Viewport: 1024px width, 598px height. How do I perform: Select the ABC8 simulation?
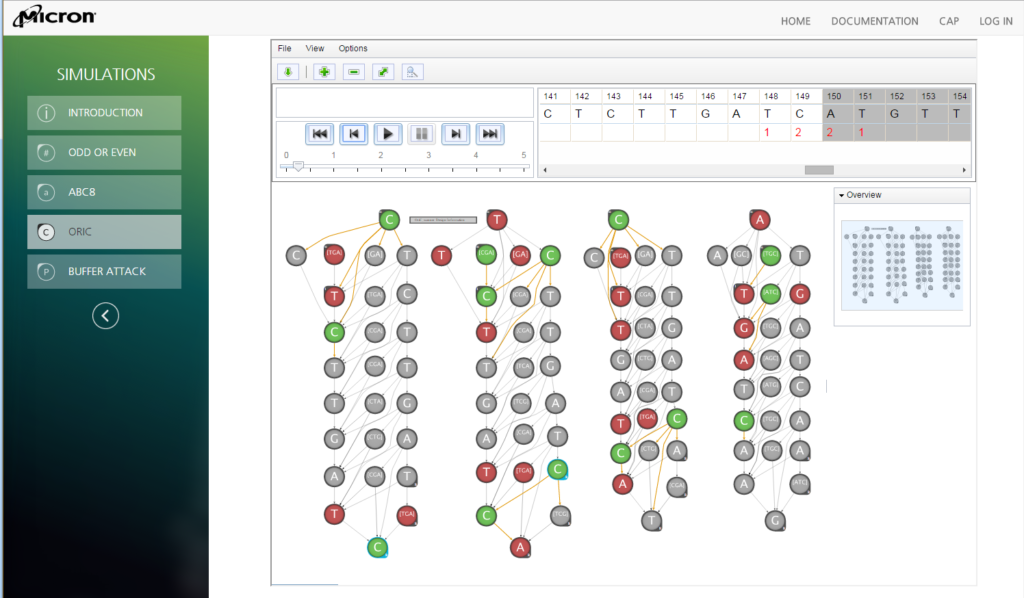pyautogui.click(x=104, y=192)
